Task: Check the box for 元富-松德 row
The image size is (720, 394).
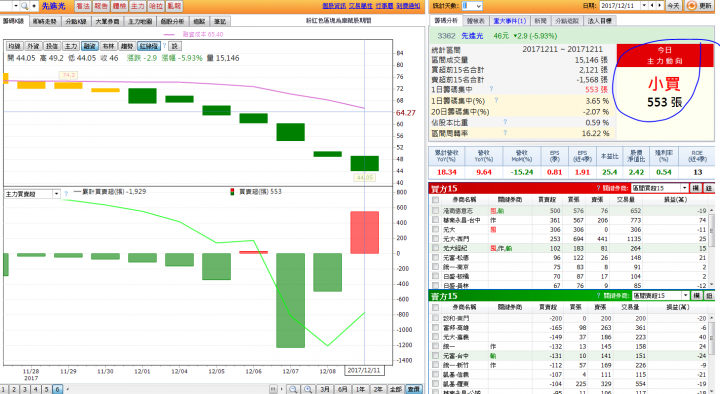Action: click(x=435, y=257)
